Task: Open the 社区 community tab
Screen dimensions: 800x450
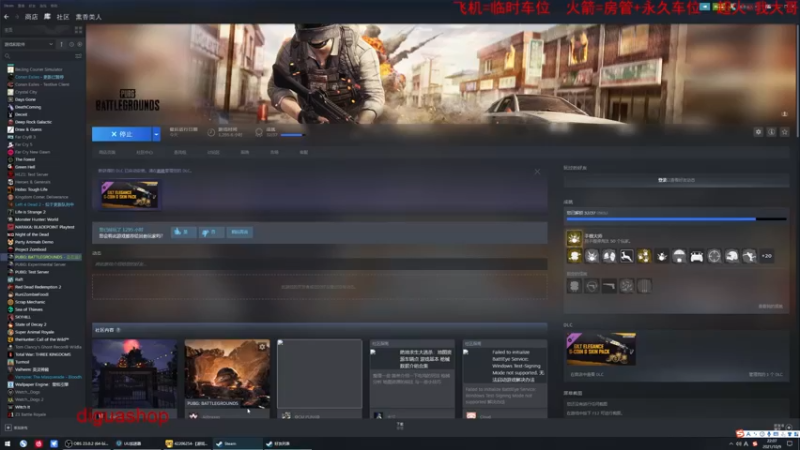Action: tap(63, 17)
